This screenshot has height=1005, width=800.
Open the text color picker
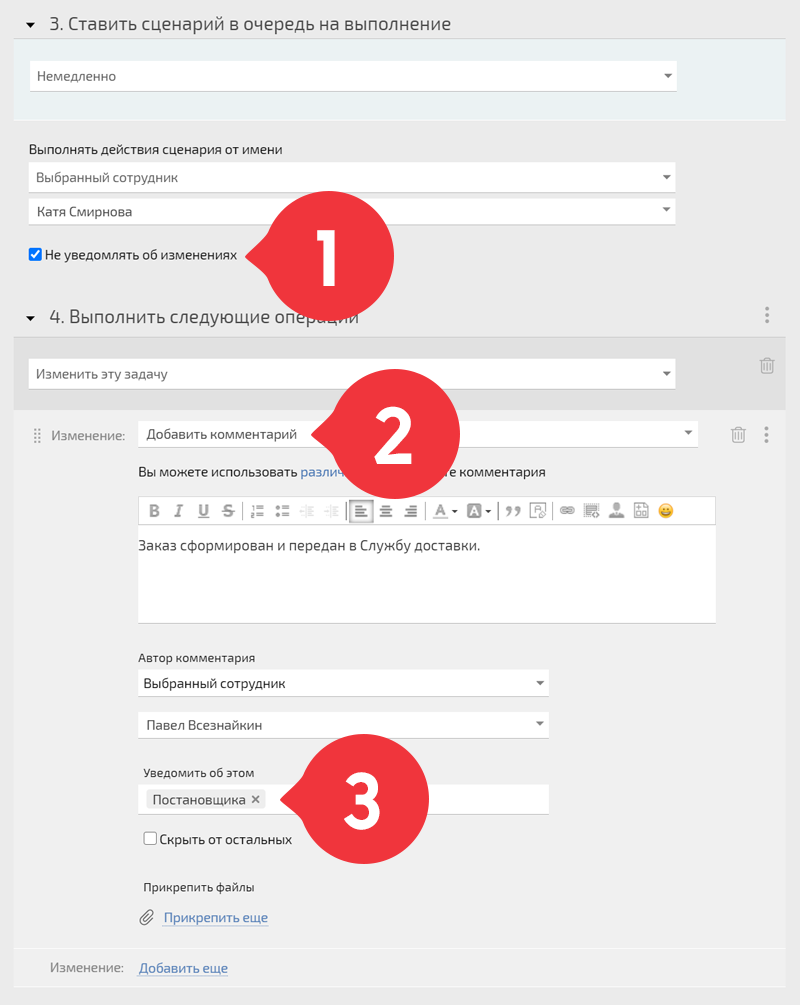445,511
